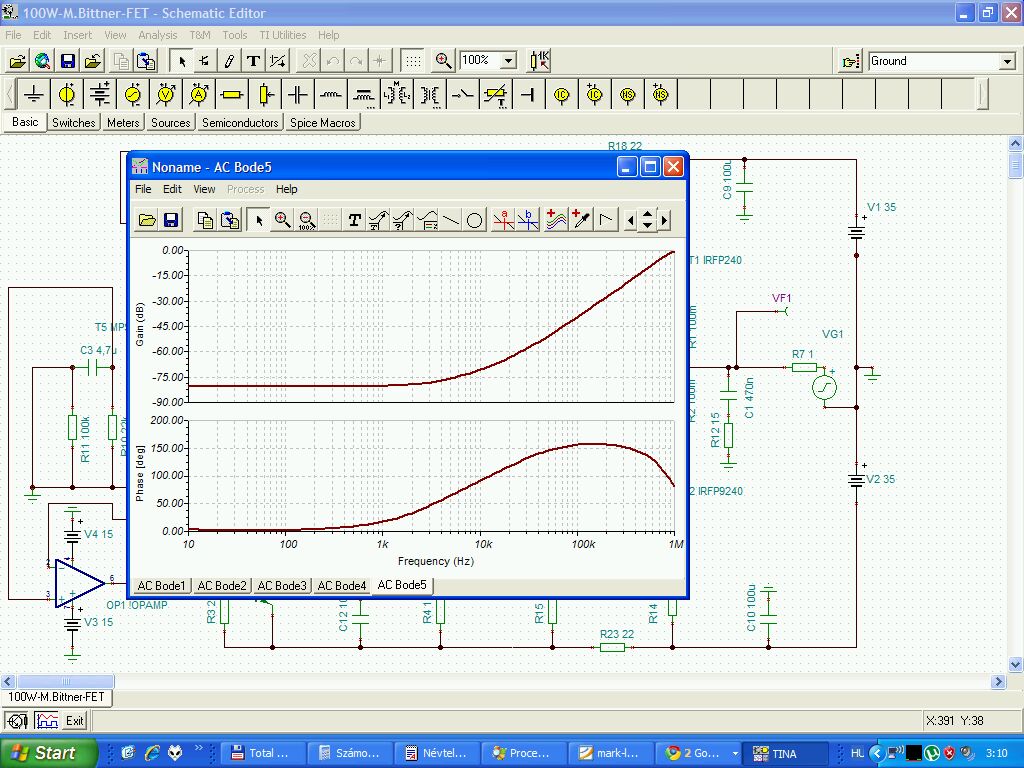Click the Exit button at bottom
The height and width of the screenshot is (768, 1024).
coord(74,720)
